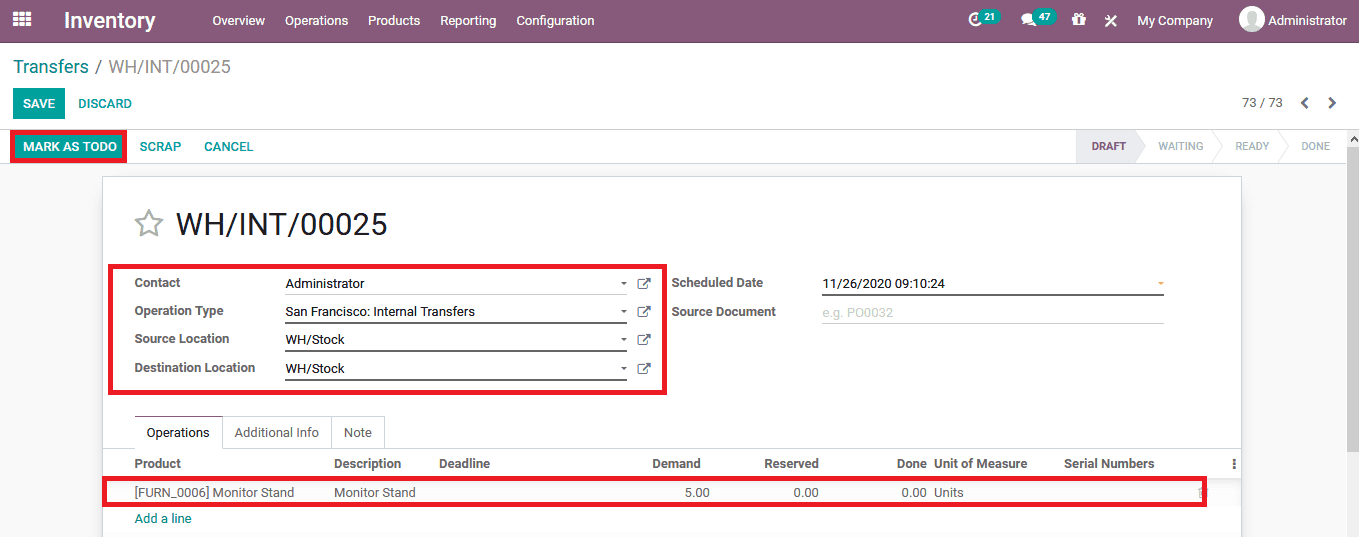The width and height of the screenshot is (1359, 537).
Task: Open the Operations menu in top bar
Action: 316,20
